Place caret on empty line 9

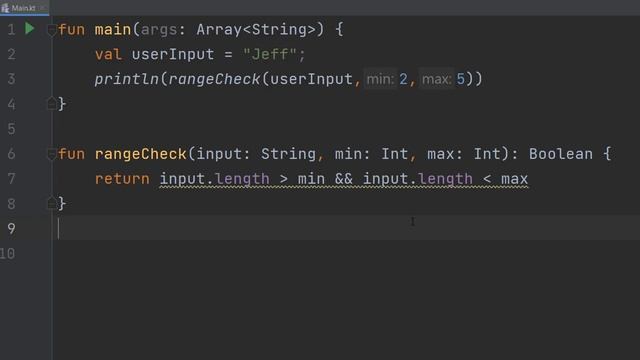347,228
